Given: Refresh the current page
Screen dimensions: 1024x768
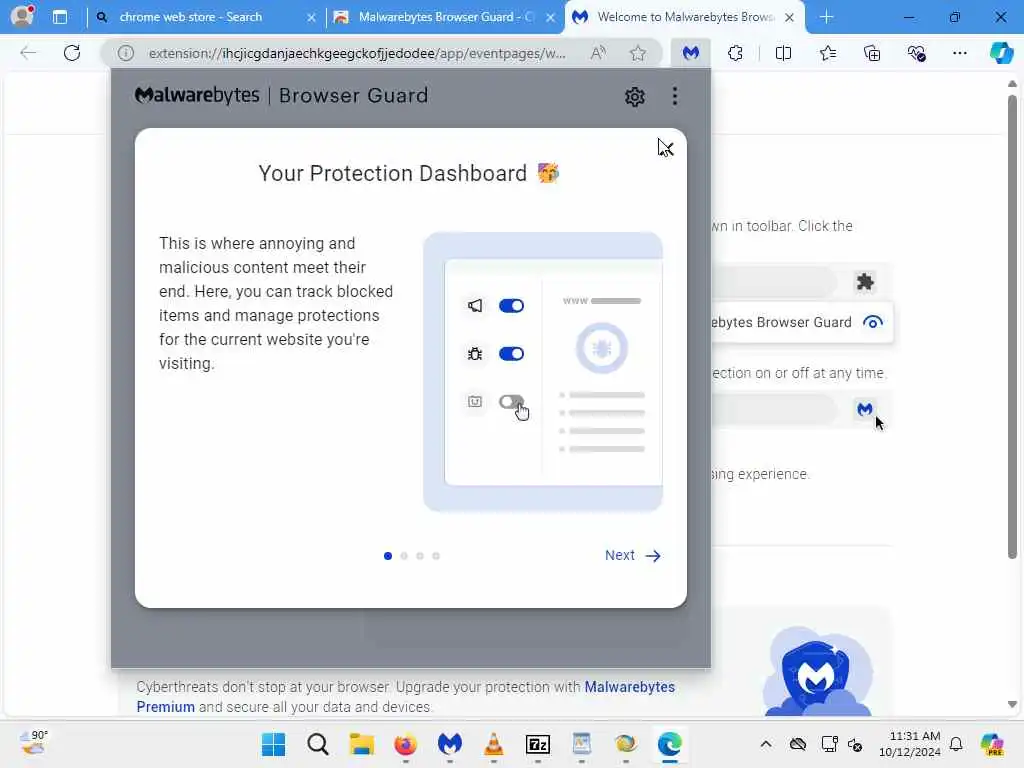Looking at the screenshot, I should pos(72,53).
